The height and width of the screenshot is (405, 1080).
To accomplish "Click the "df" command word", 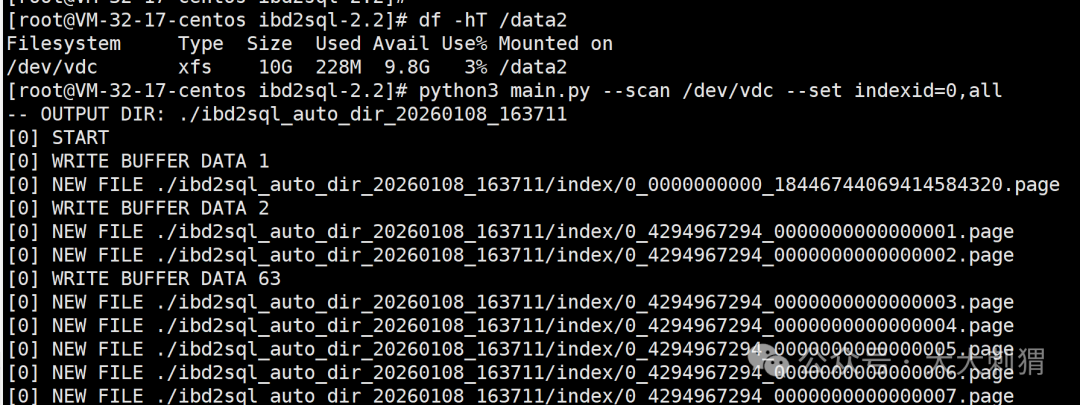I will [x=430, y=21].
